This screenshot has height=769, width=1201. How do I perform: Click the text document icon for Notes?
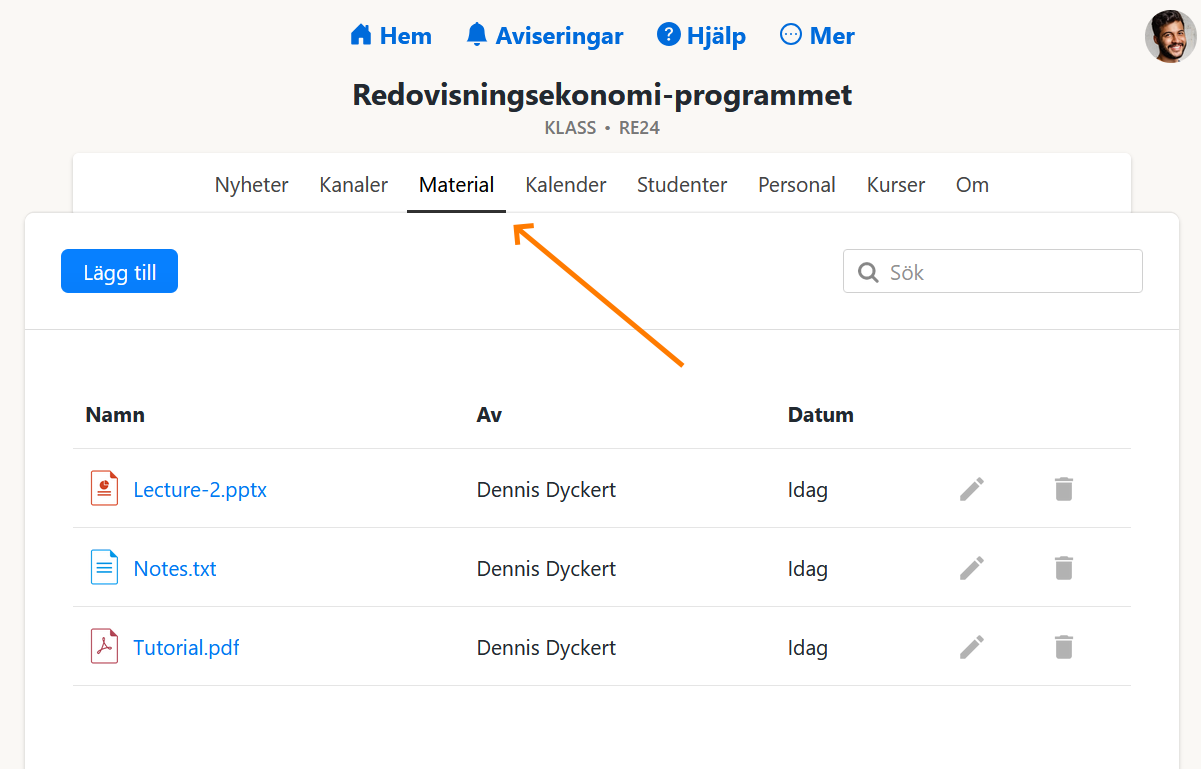pyautogui.click(x=104, y=568)
